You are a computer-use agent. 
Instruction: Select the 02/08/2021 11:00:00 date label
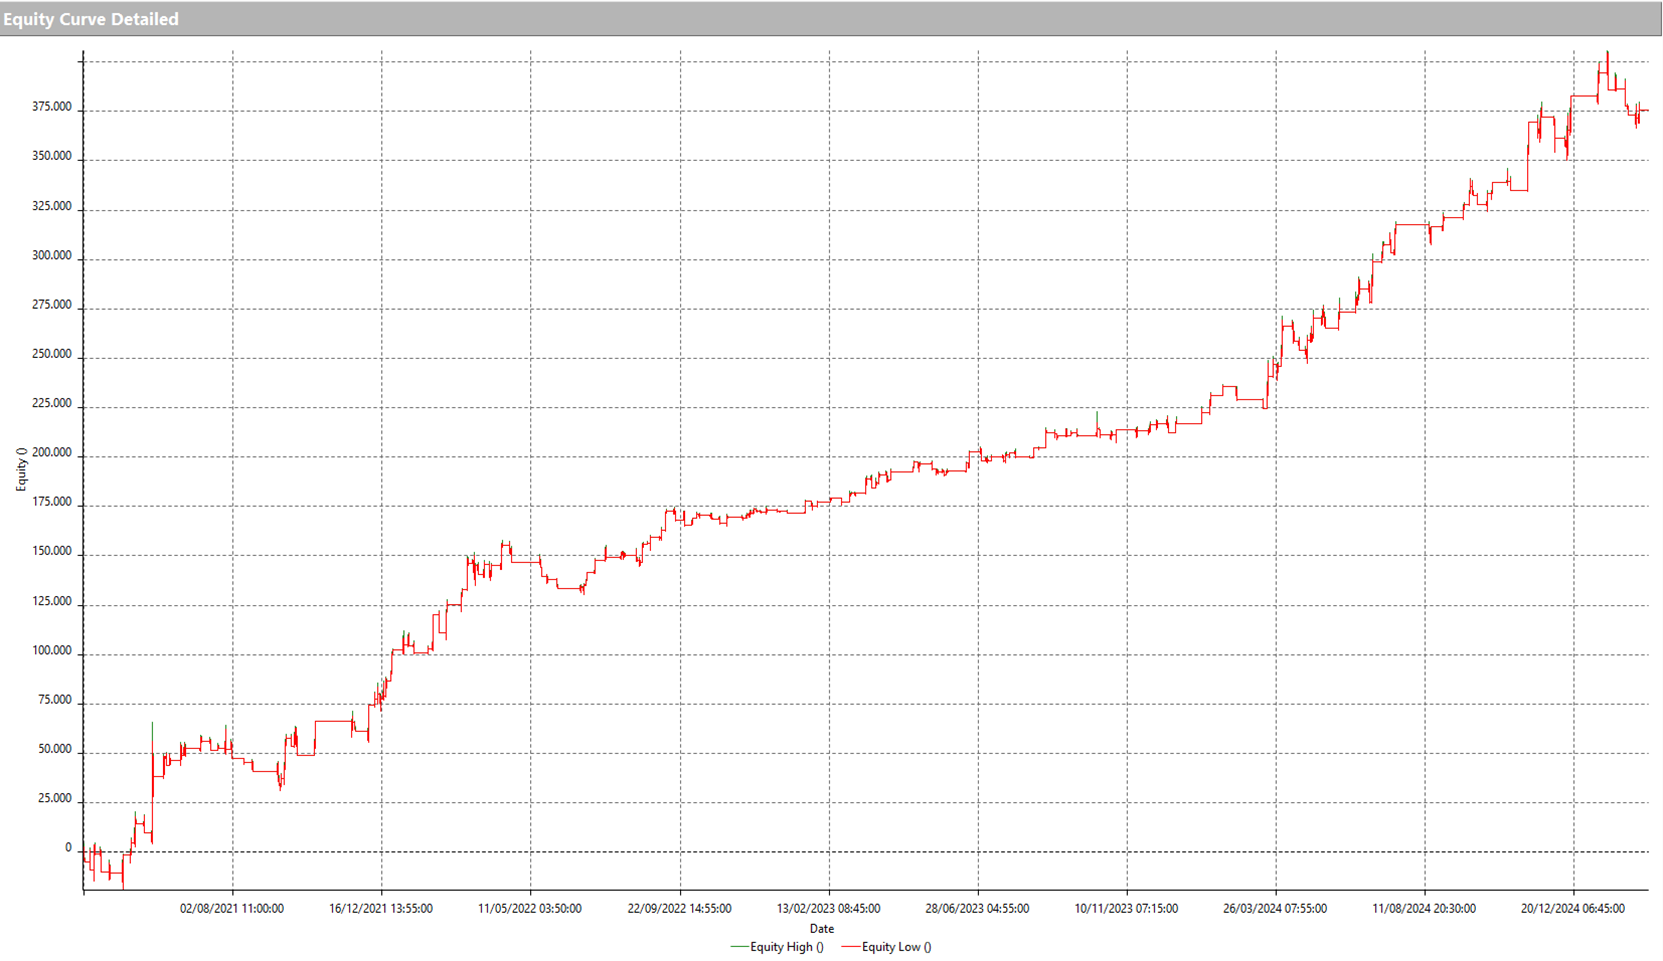point(232,909)
